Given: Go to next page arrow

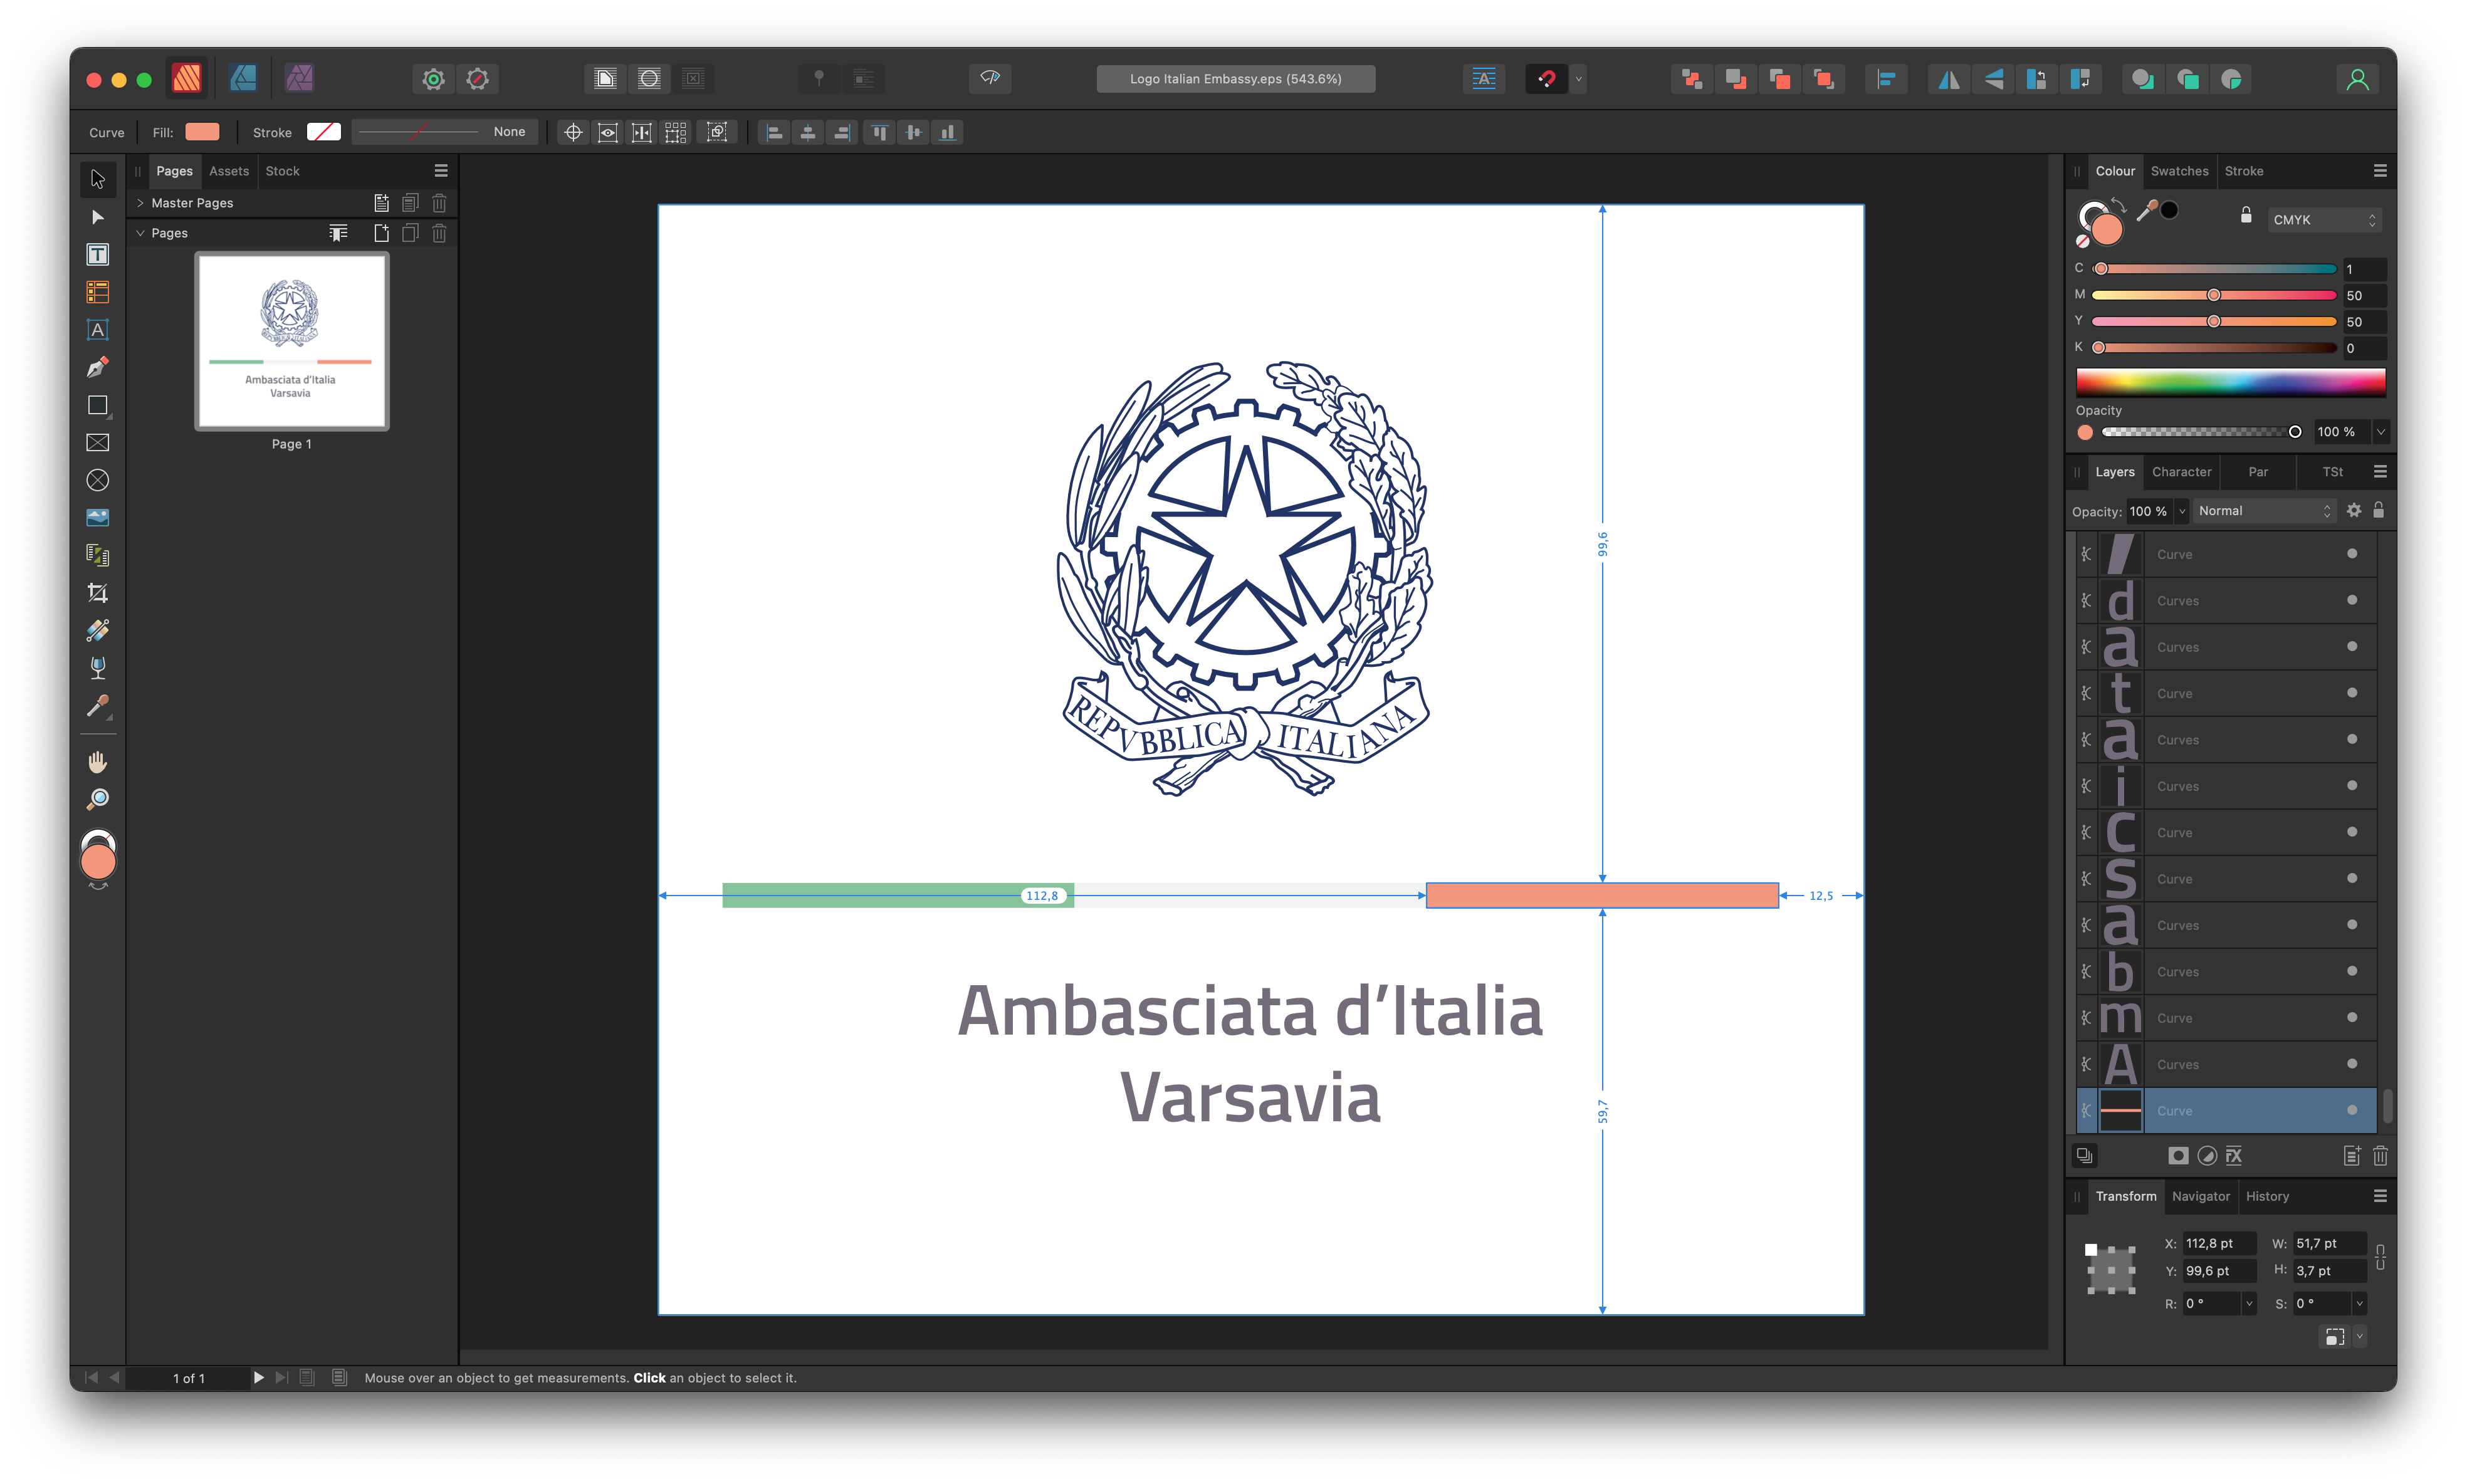Looking at the screenshot, I should tap(258, 1378).
